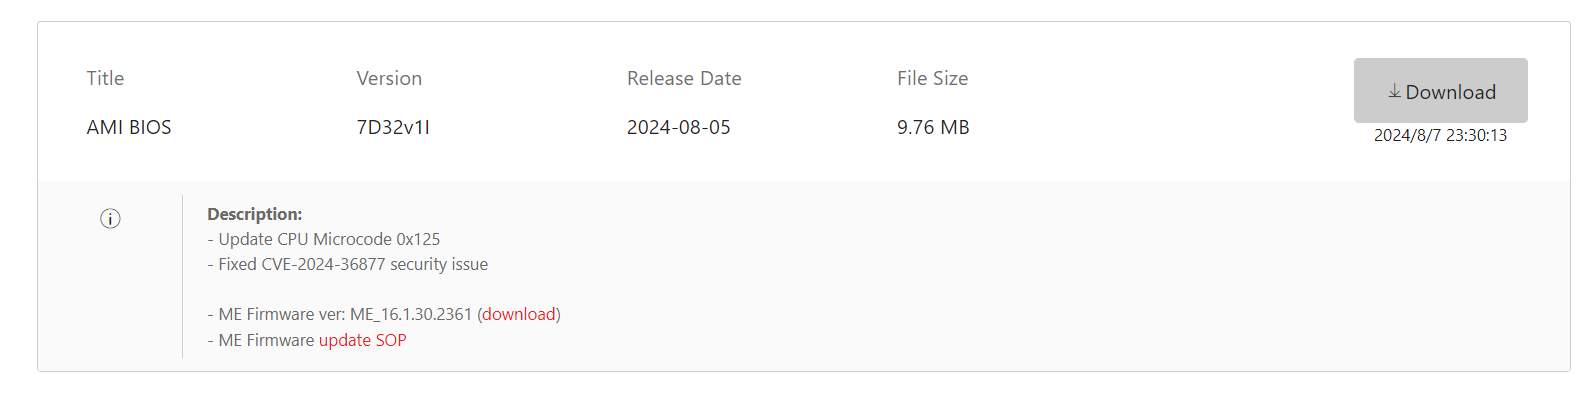Click the ME Firmware ver label

point(281,314)
